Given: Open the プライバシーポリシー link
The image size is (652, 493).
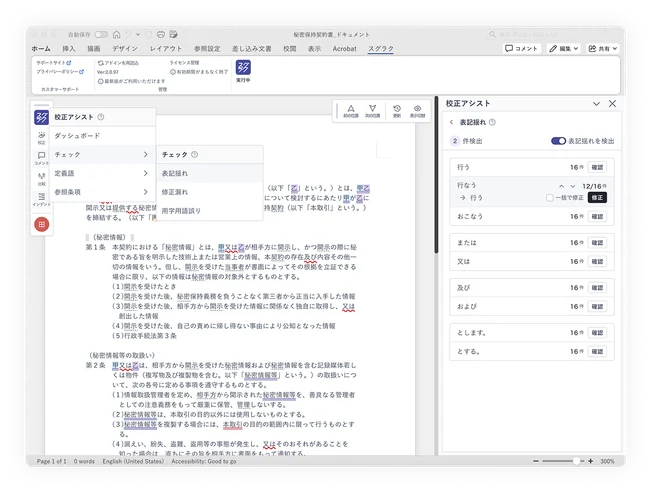Looking at the screenshot, I should 60,72.
